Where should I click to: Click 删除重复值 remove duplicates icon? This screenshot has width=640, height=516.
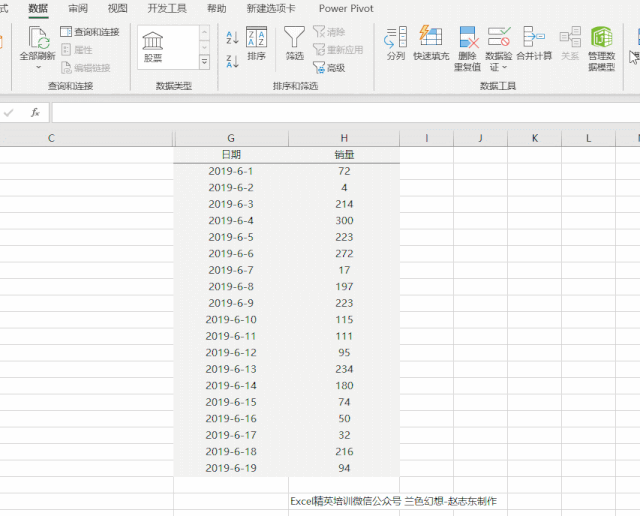coord(467,44)
